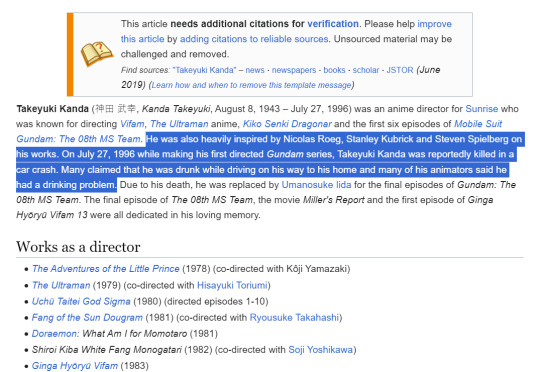This screenshot has height=372, width=540.
Task: Click '(directed episodes 1-10)' text
Action: [x=216, y=301]
